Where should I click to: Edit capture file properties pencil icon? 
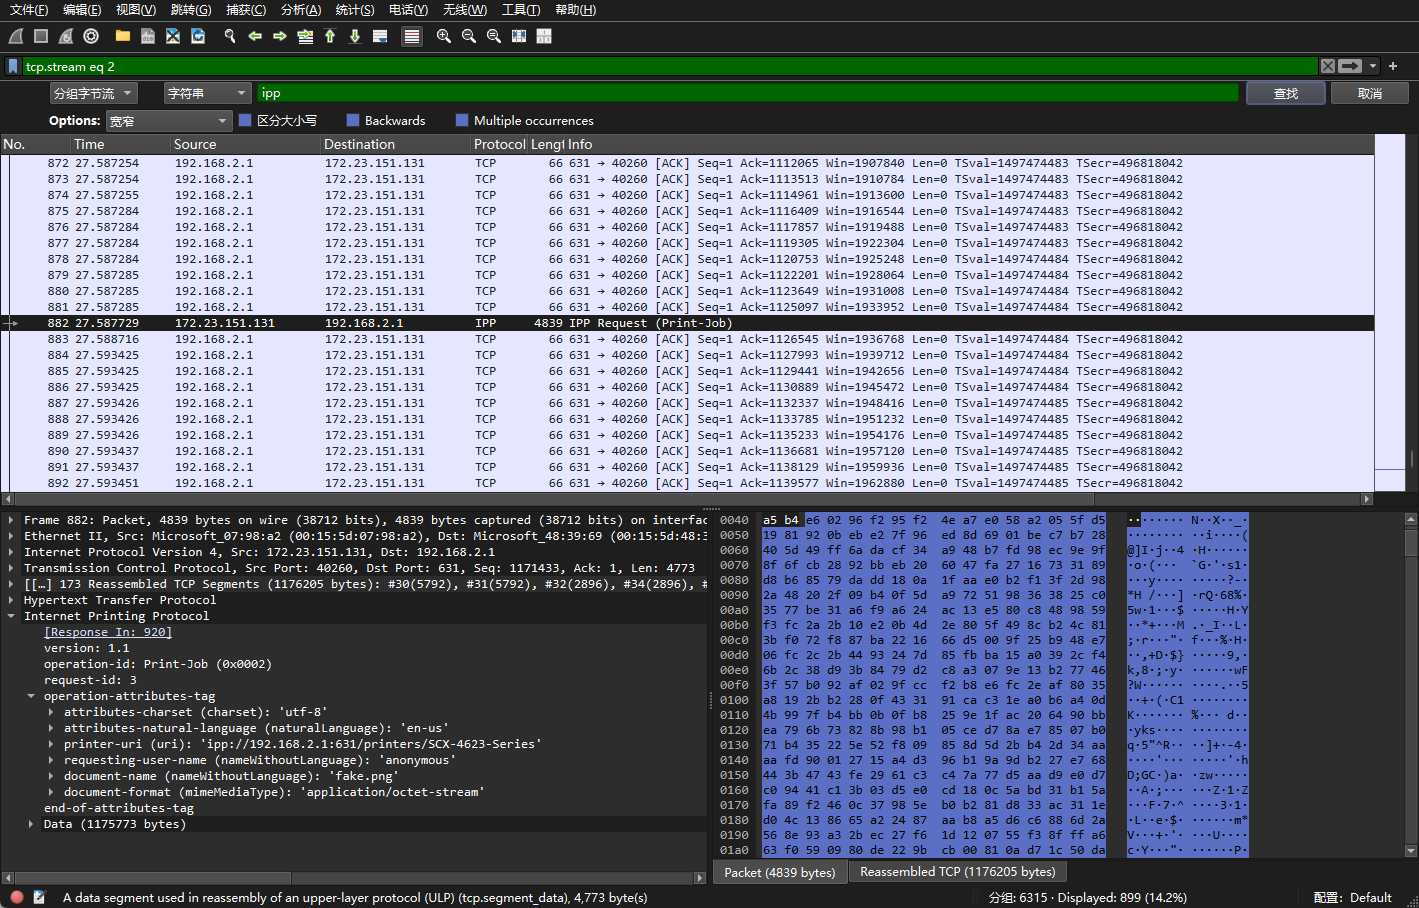coord(40,897)
